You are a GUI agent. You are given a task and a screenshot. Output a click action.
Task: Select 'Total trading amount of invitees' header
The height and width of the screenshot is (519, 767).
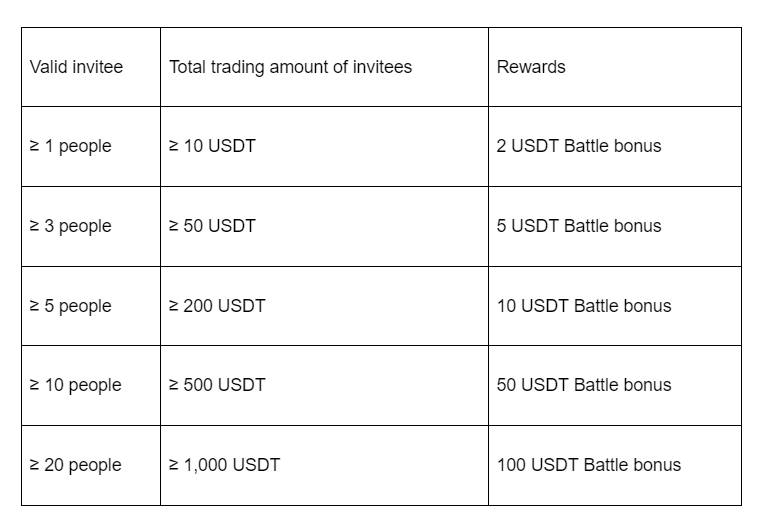tap(290, 67)
